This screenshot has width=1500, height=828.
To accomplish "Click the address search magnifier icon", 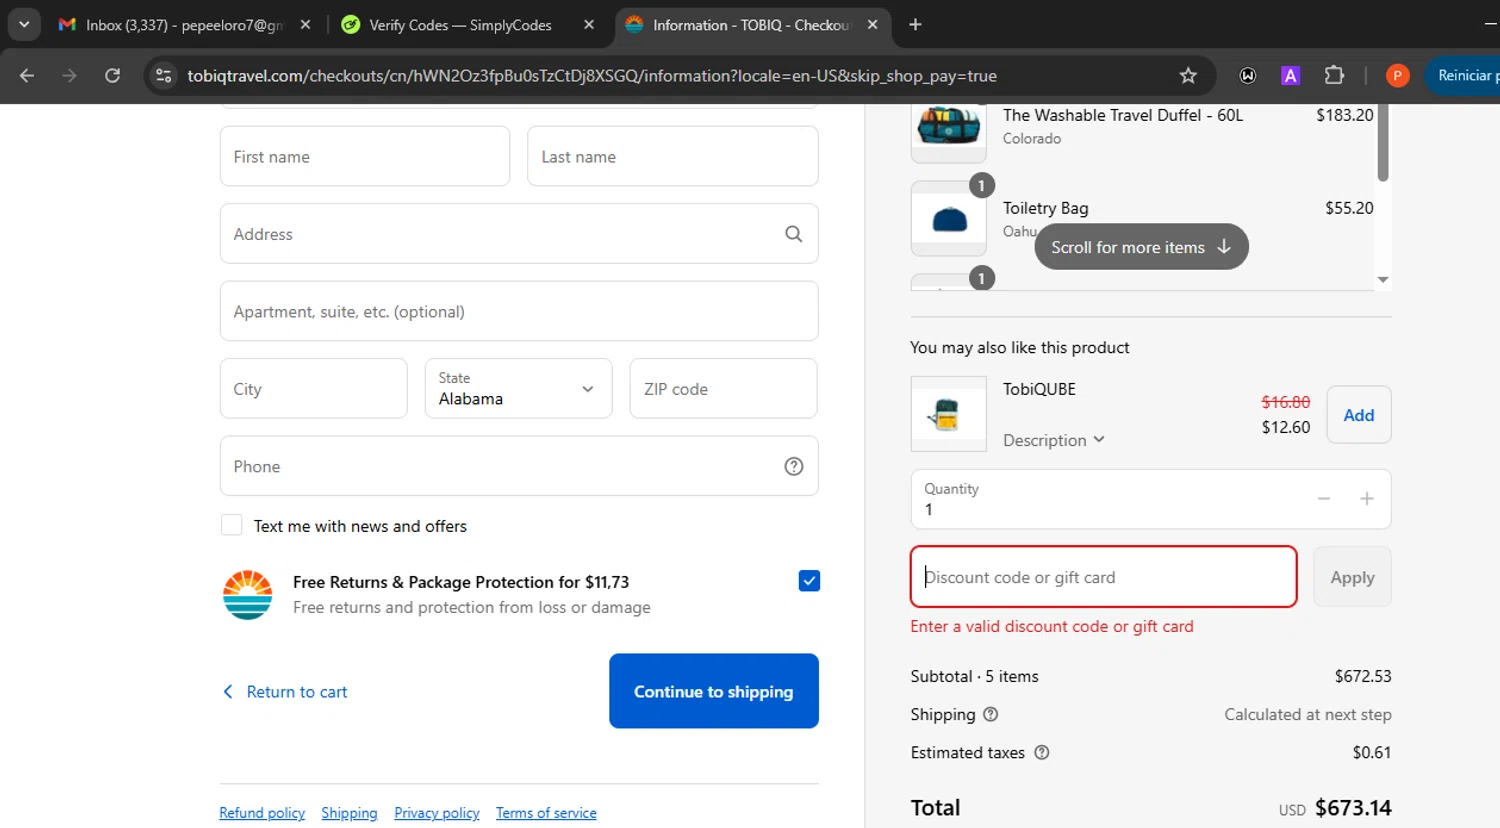I will click(x=794, y=234).
